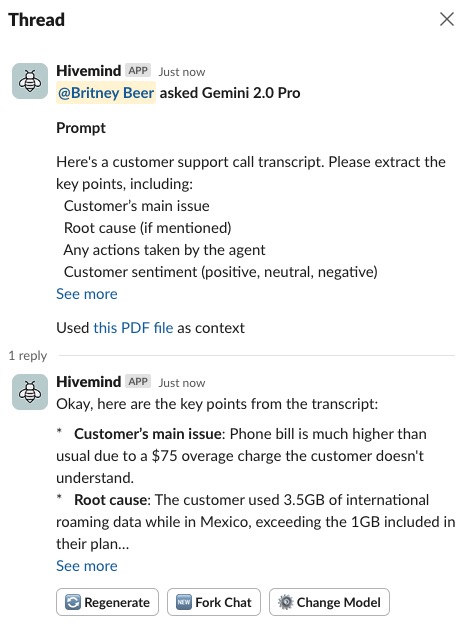Screen dimensions: 469x628
Task: Open the Hivemind bee avatar on the reply message
Action: pos(30,392)
